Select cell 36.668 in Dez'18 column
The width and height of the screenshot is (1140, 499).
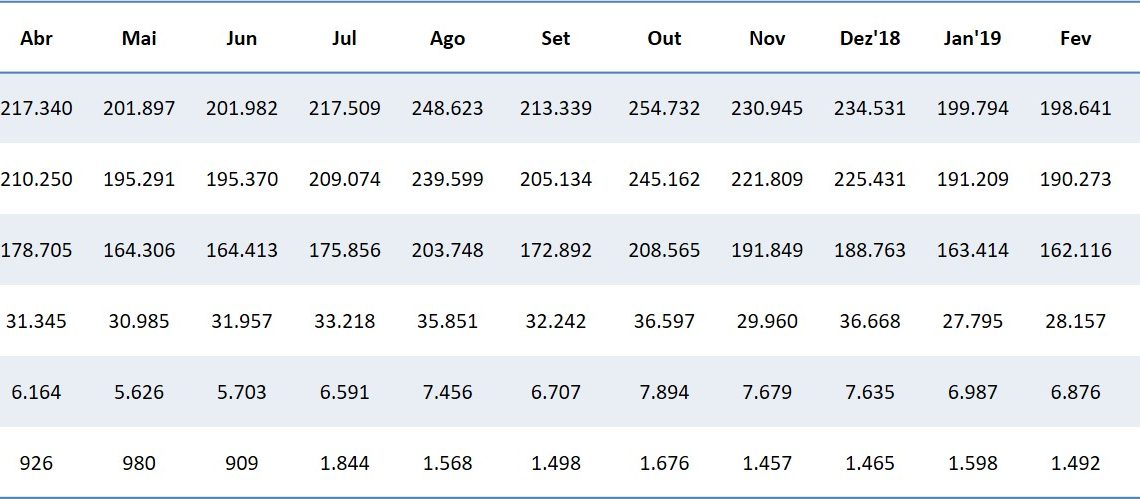coord(870,321)
